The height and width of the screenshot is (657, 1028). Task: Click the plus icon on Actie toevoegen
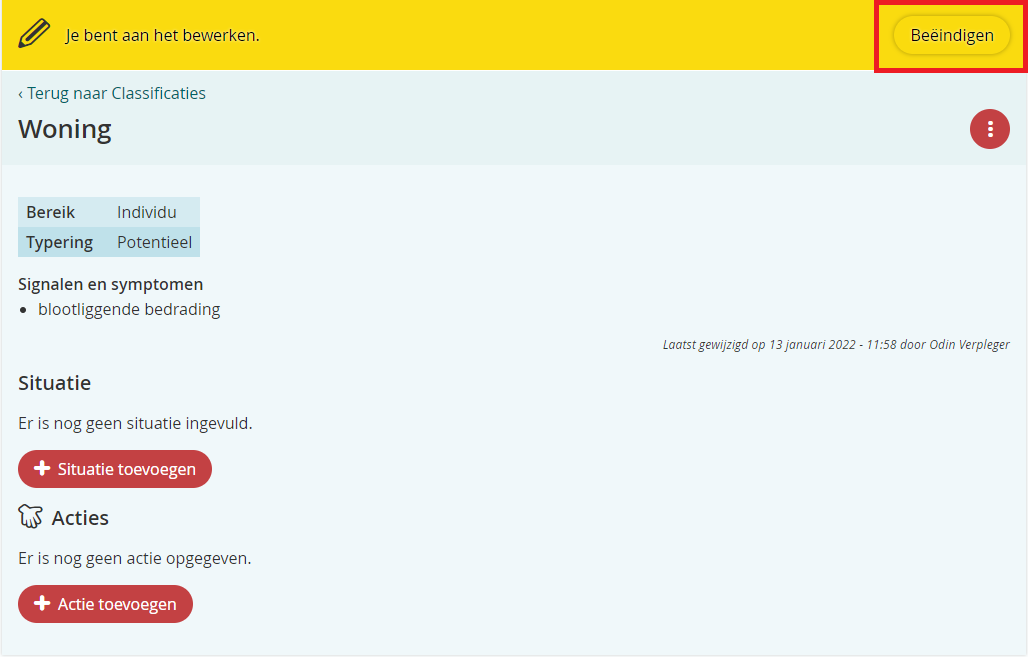[42, 604]
